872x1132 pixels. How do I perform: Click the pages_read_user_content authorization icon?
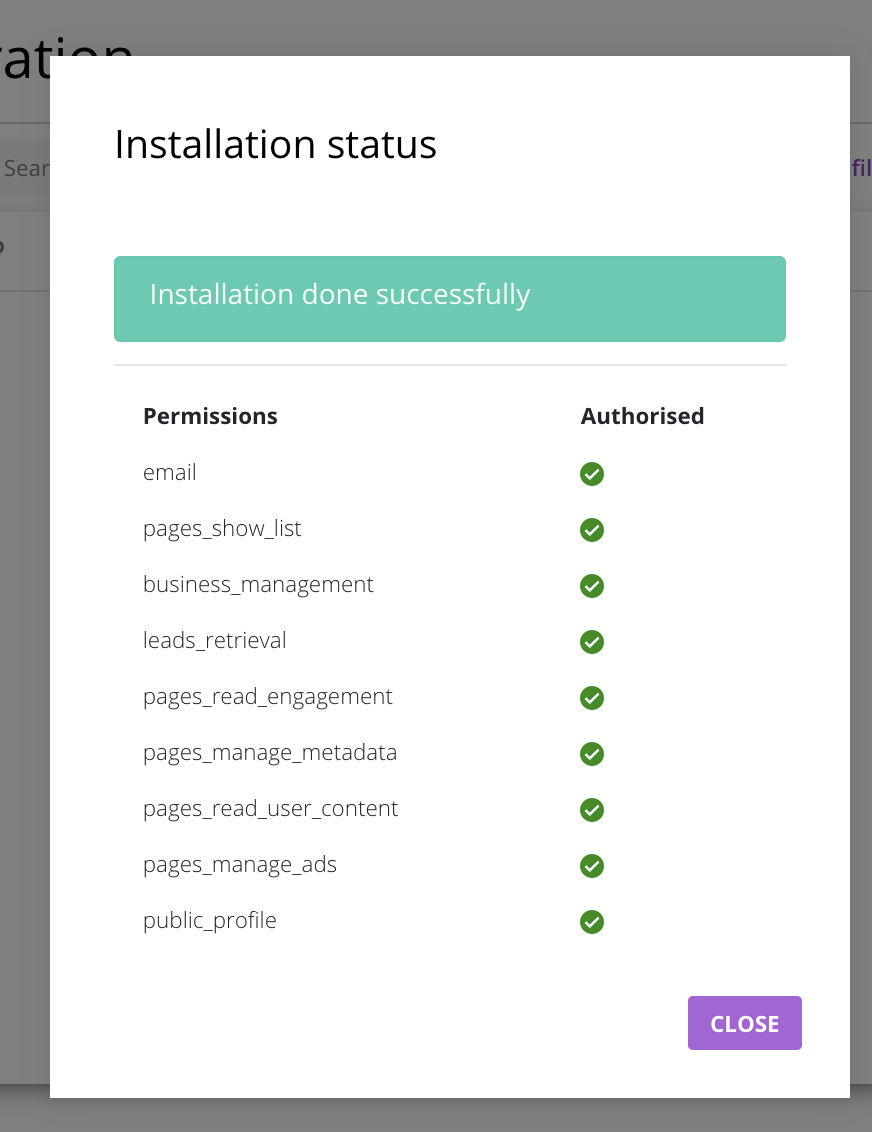591,810
